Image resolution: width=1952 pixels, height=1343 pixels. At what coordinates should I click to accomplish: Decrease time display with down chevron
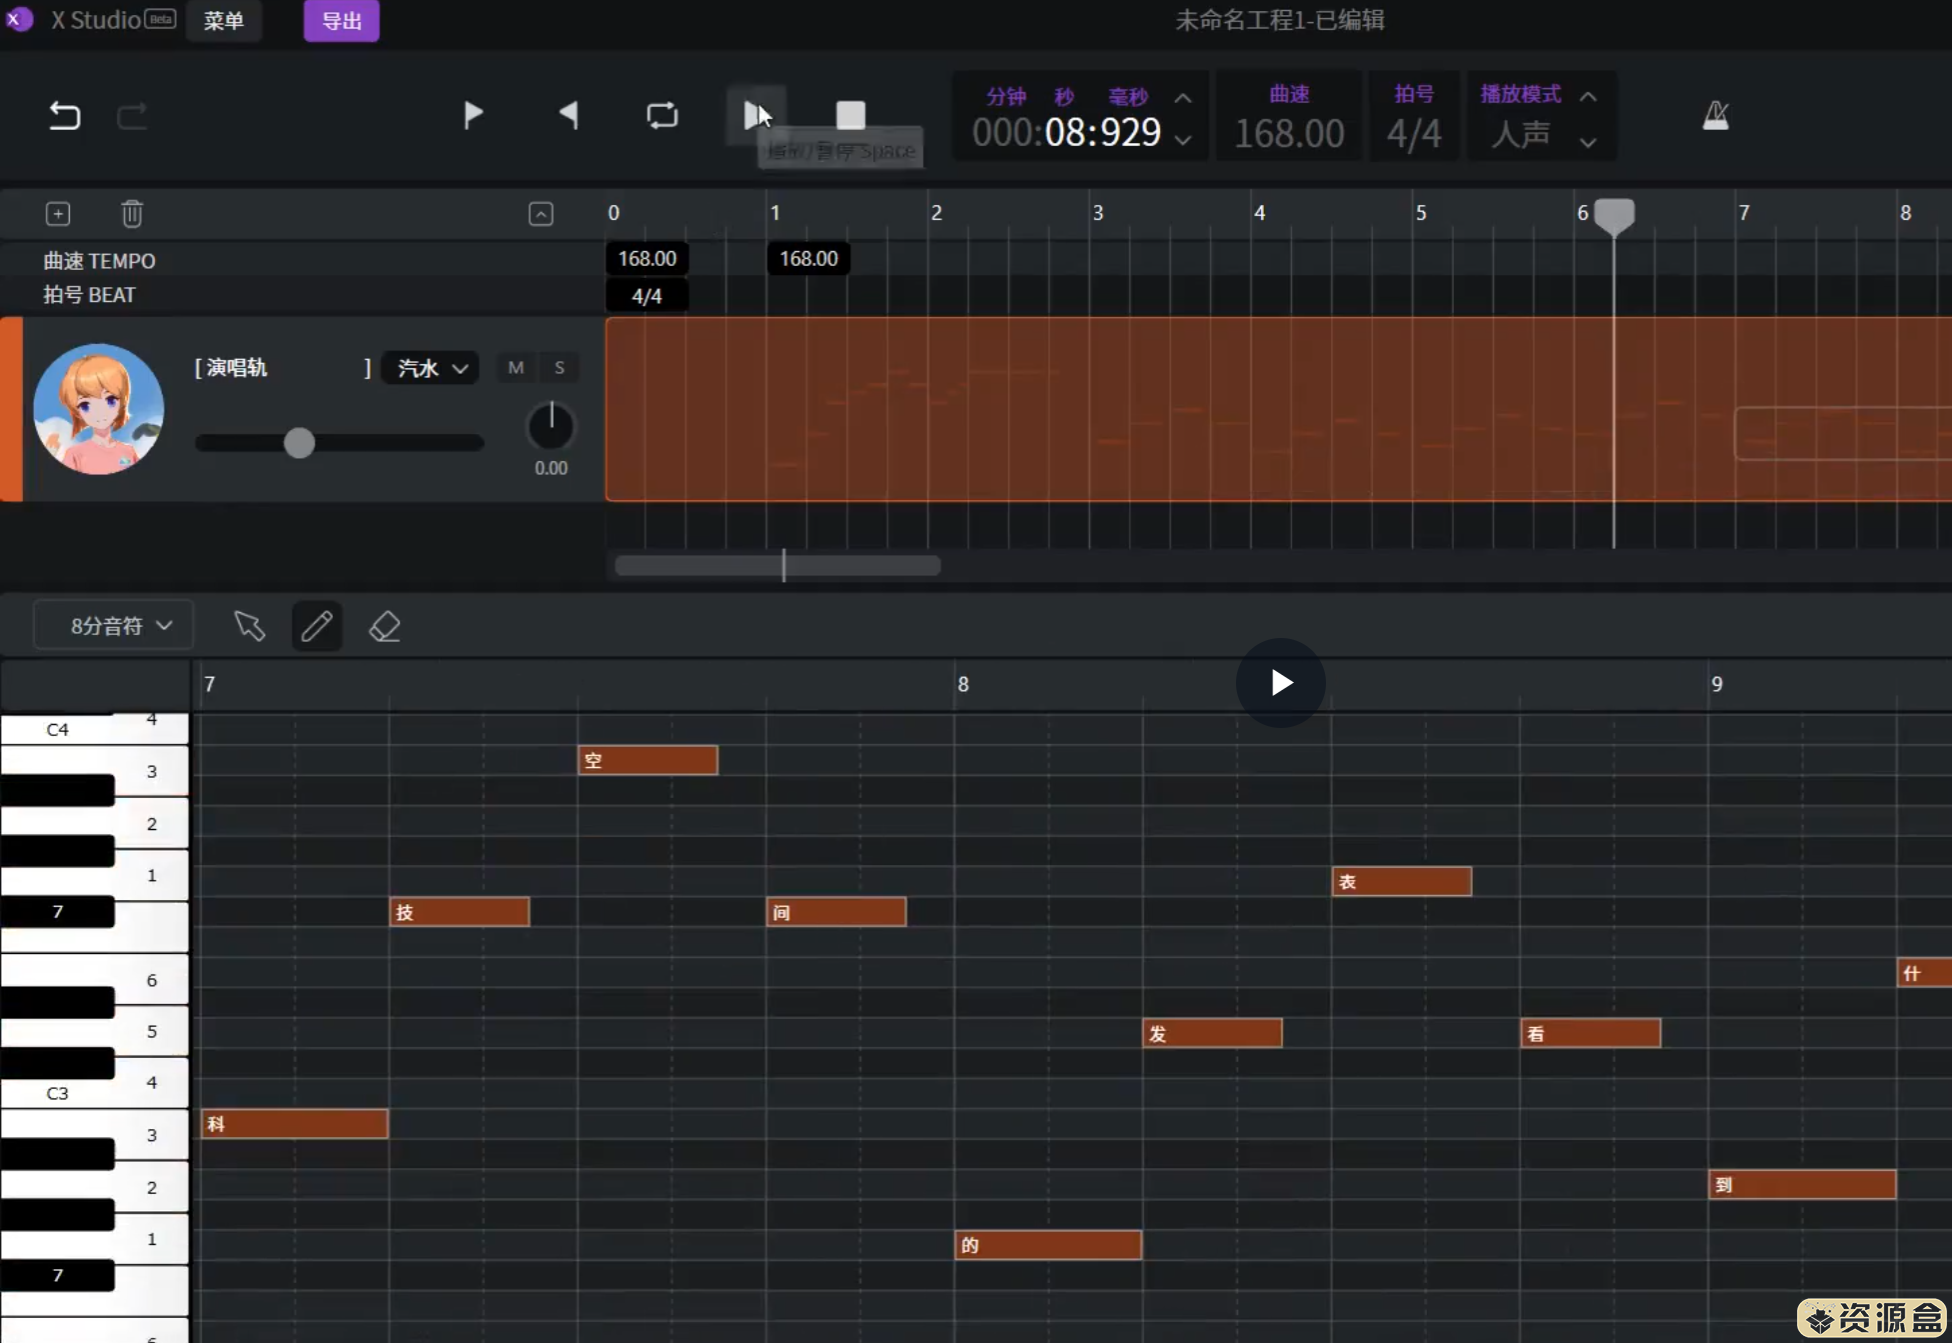[x=1183, y=141]
